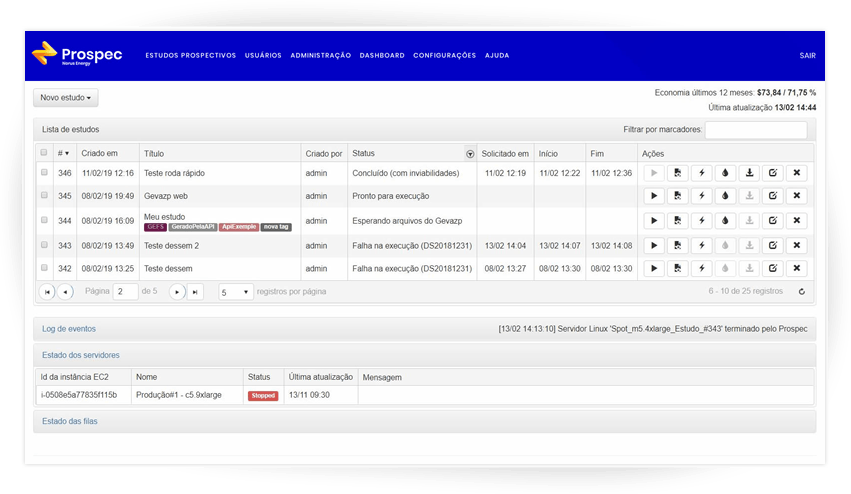Edit study 343 using the pencil icon
Viewport: 851px width, 494px height.
pos(773,244)
